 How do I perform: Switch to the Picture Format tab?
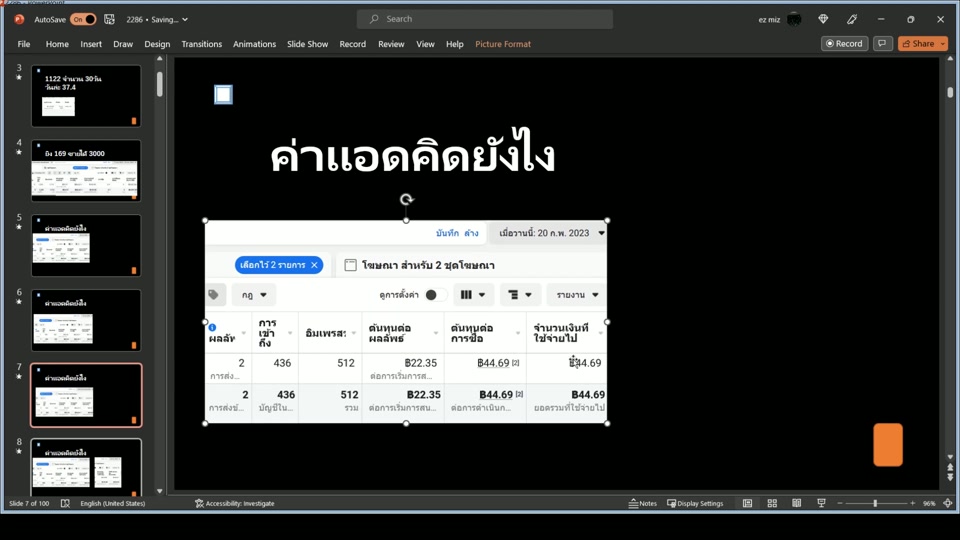(503, 44)
